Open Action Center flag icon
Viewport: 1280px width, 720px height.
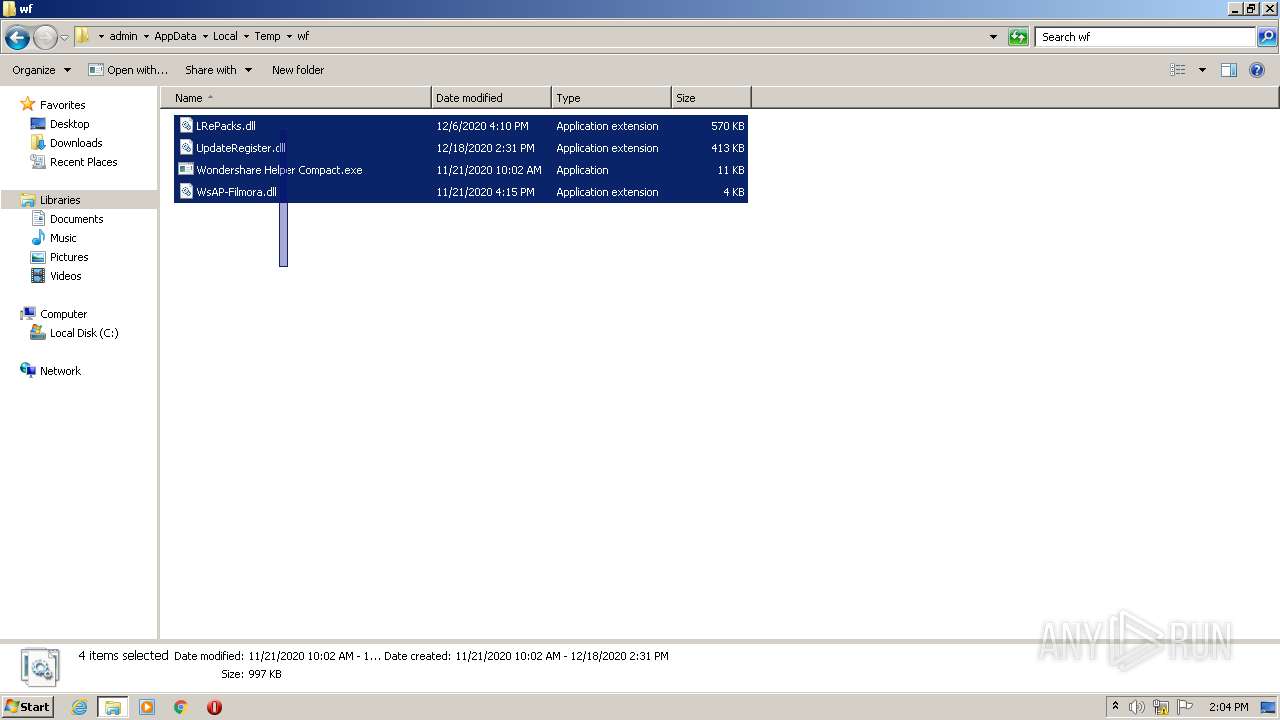tap(1185, 707)
